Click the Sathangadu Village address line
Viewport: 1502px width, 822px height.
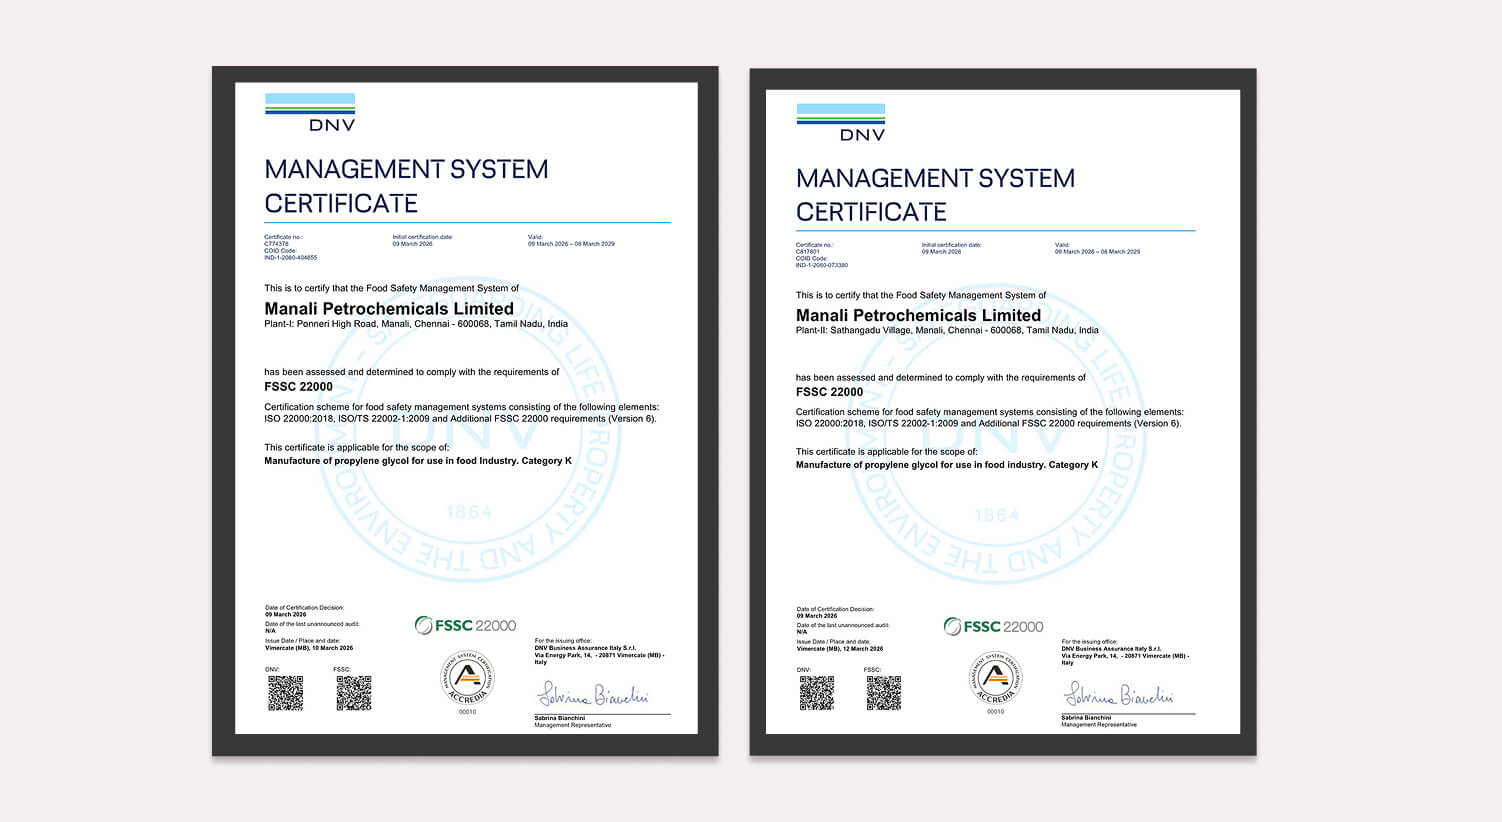point(947,330)
